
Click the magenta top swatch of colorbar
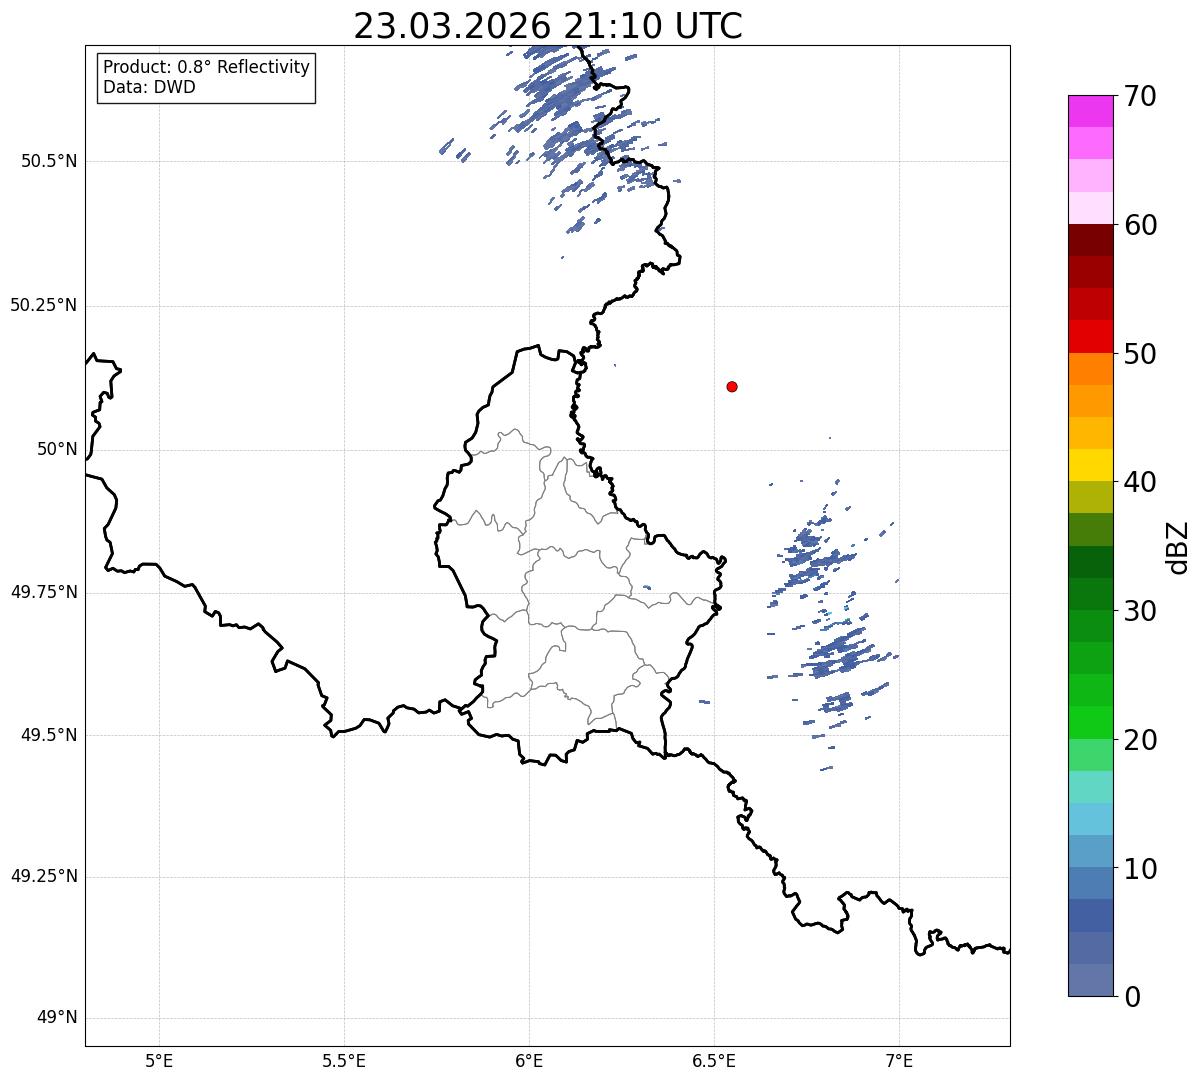[1091, 111]
